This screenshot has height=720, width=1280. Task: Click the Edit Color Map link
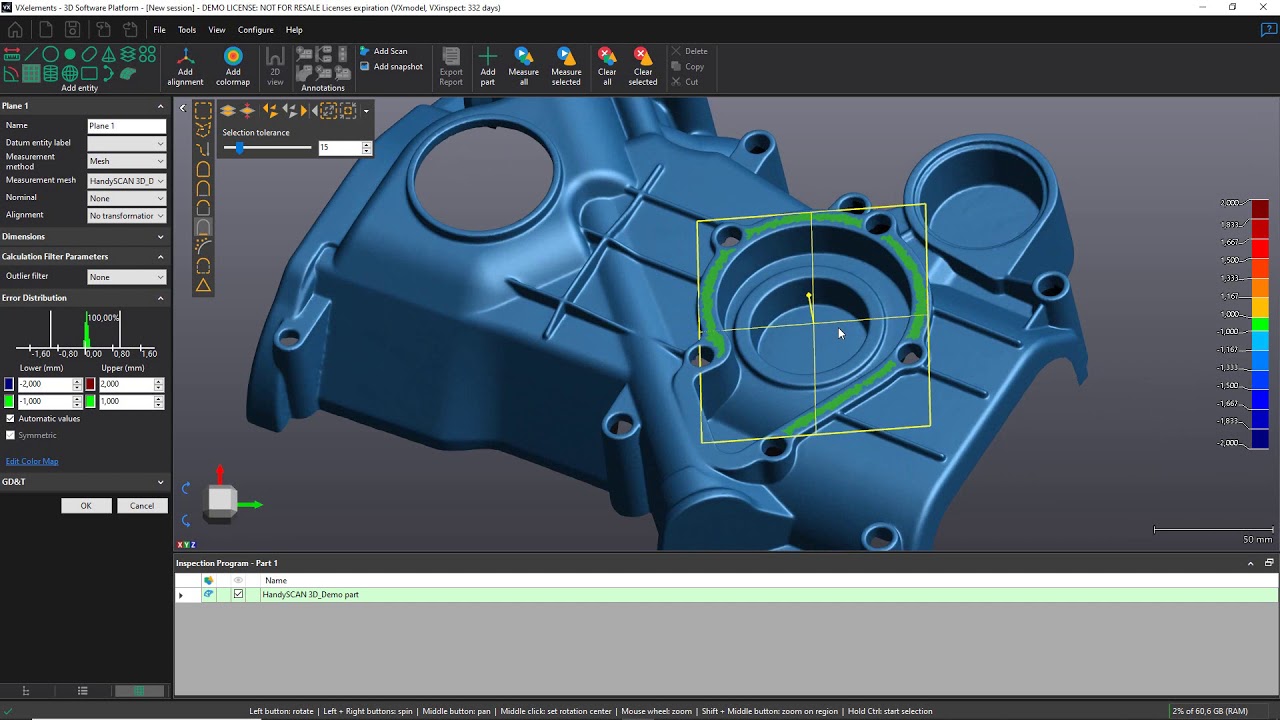click(31, 461)
